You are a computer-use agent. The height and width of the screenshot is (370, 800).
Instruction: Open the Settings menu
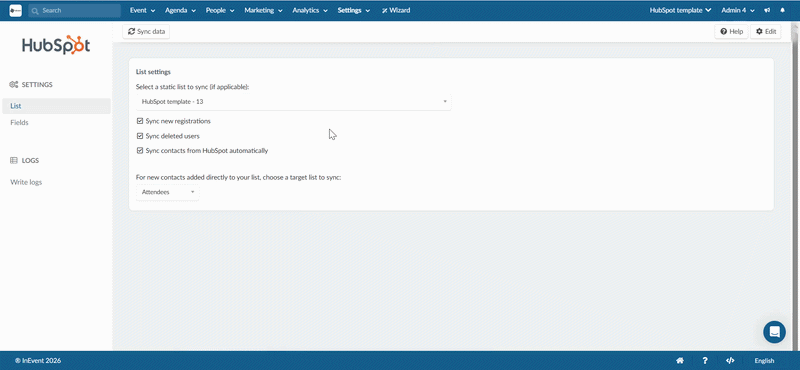354,10
